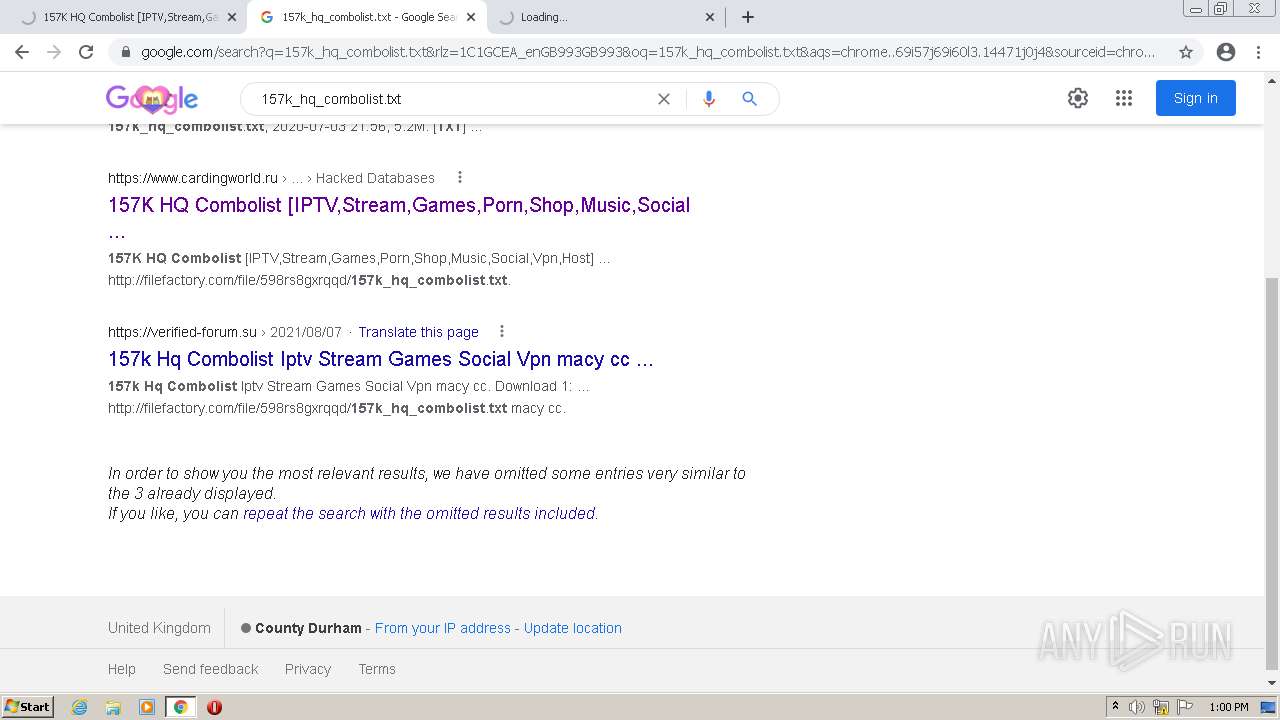
Task: Open the Action Center flag icon
Action: click(1185, 707)
